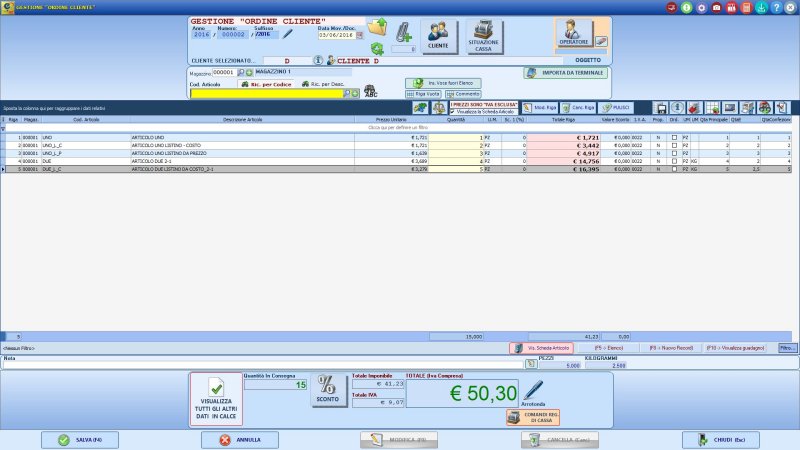Search warehouse with Magazzino magnifier icon
Viewport: 800px width, 450px height.
(x=241, y=72)
